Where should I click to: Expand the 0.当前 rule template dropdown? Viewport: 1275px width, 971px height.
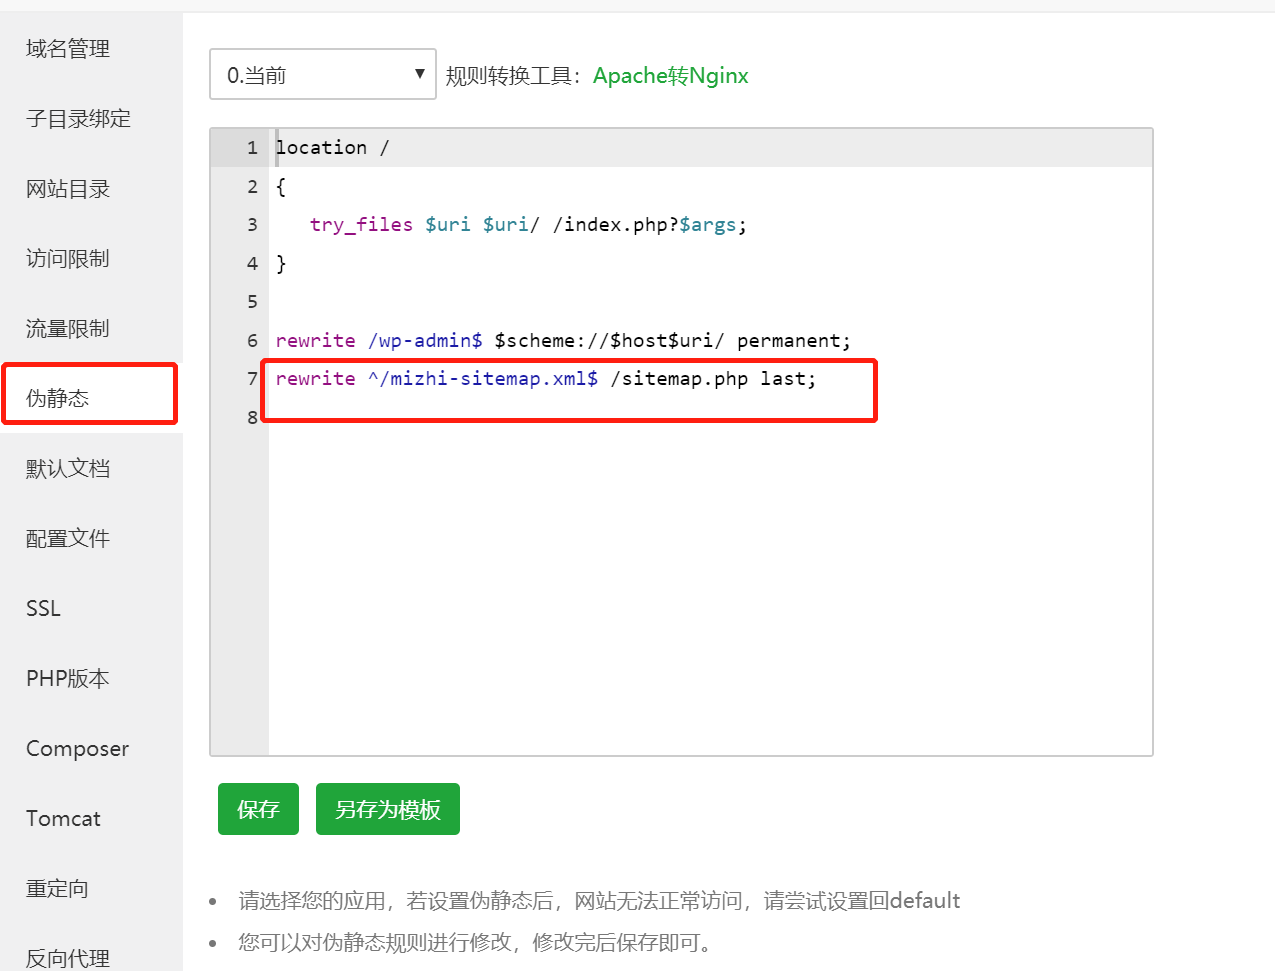click(322, 75)
